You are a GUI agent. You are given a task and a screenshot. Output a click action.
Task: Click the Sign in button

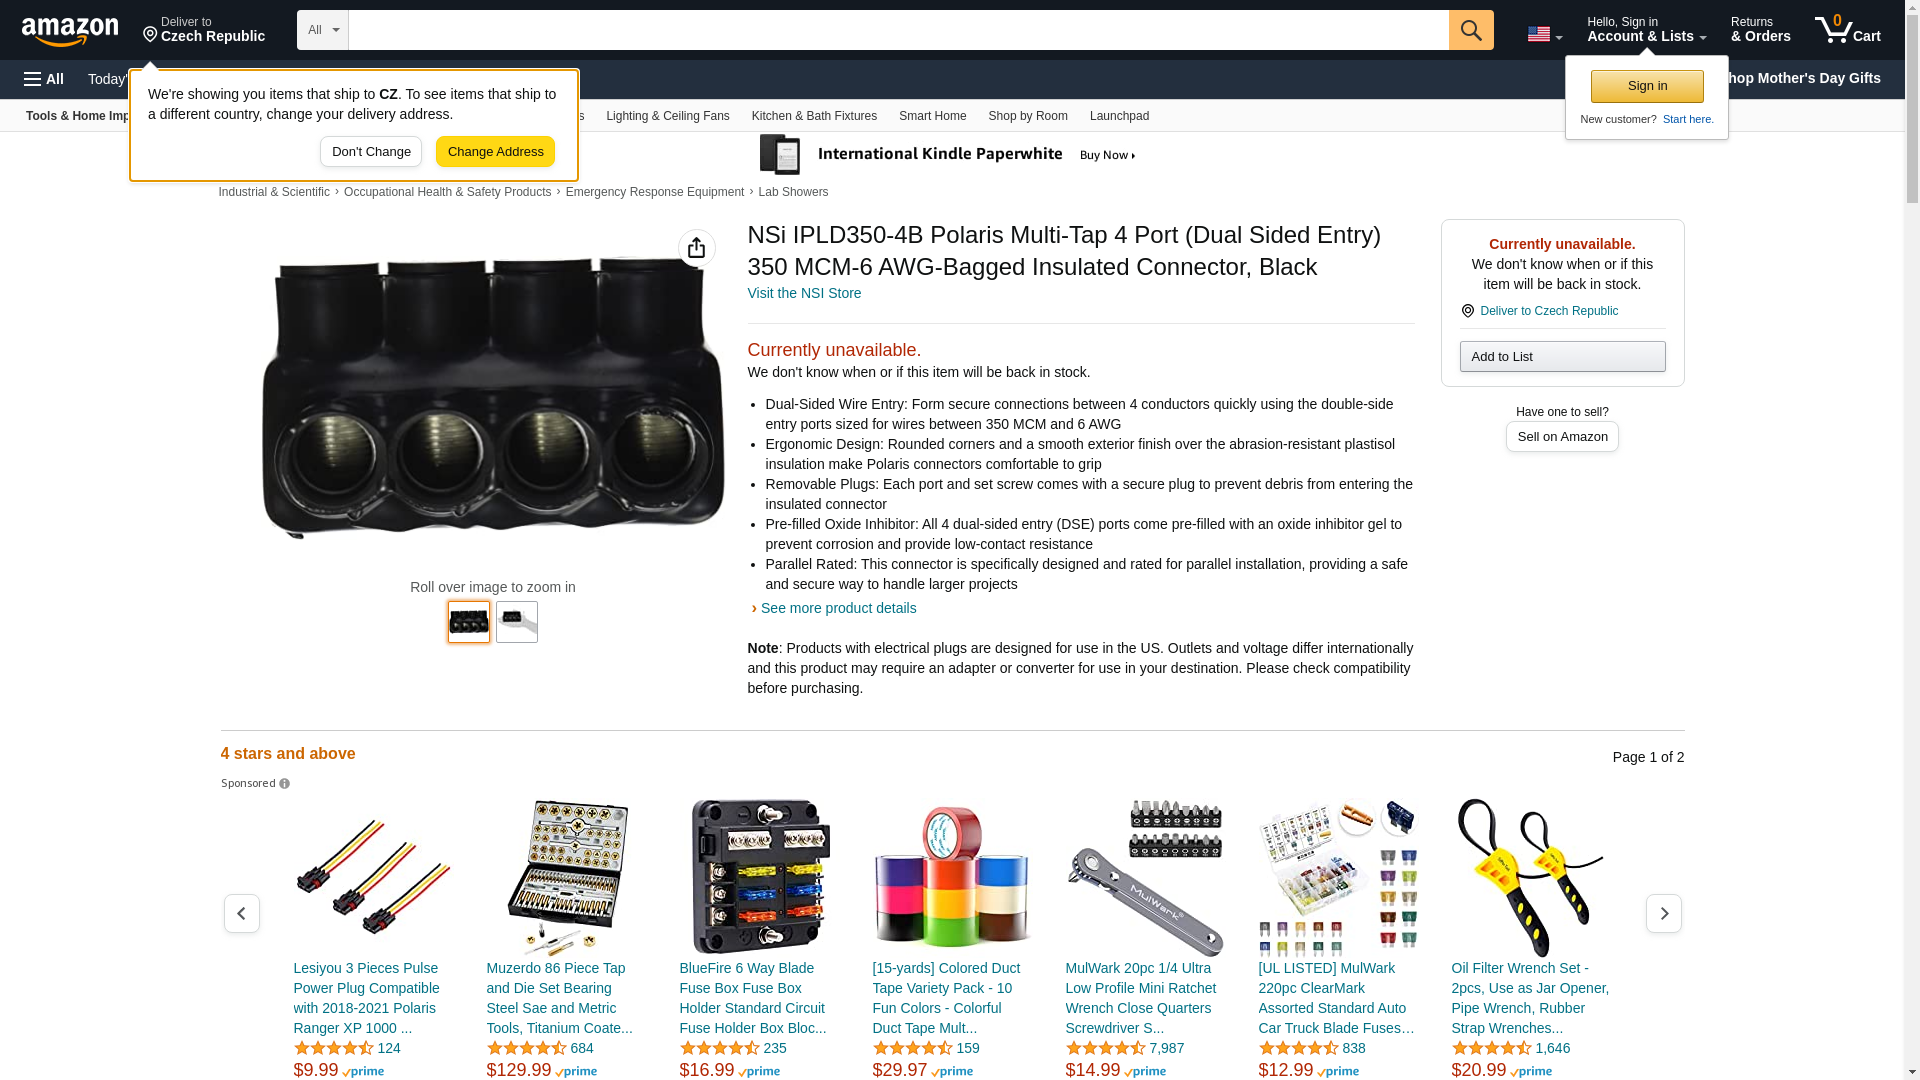[x=1647, y=86]
